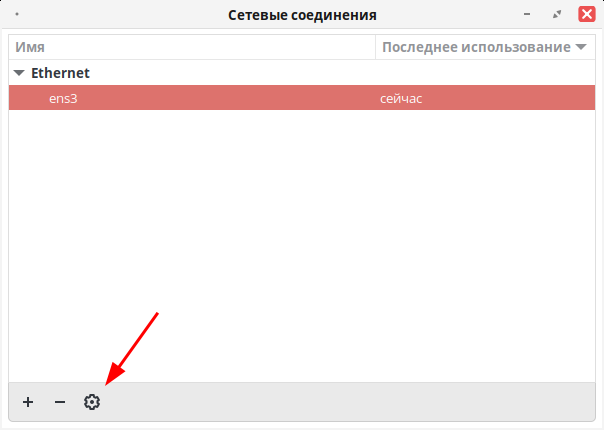
Task: Collapse the Ethernet group triangle
Action: 19,72
